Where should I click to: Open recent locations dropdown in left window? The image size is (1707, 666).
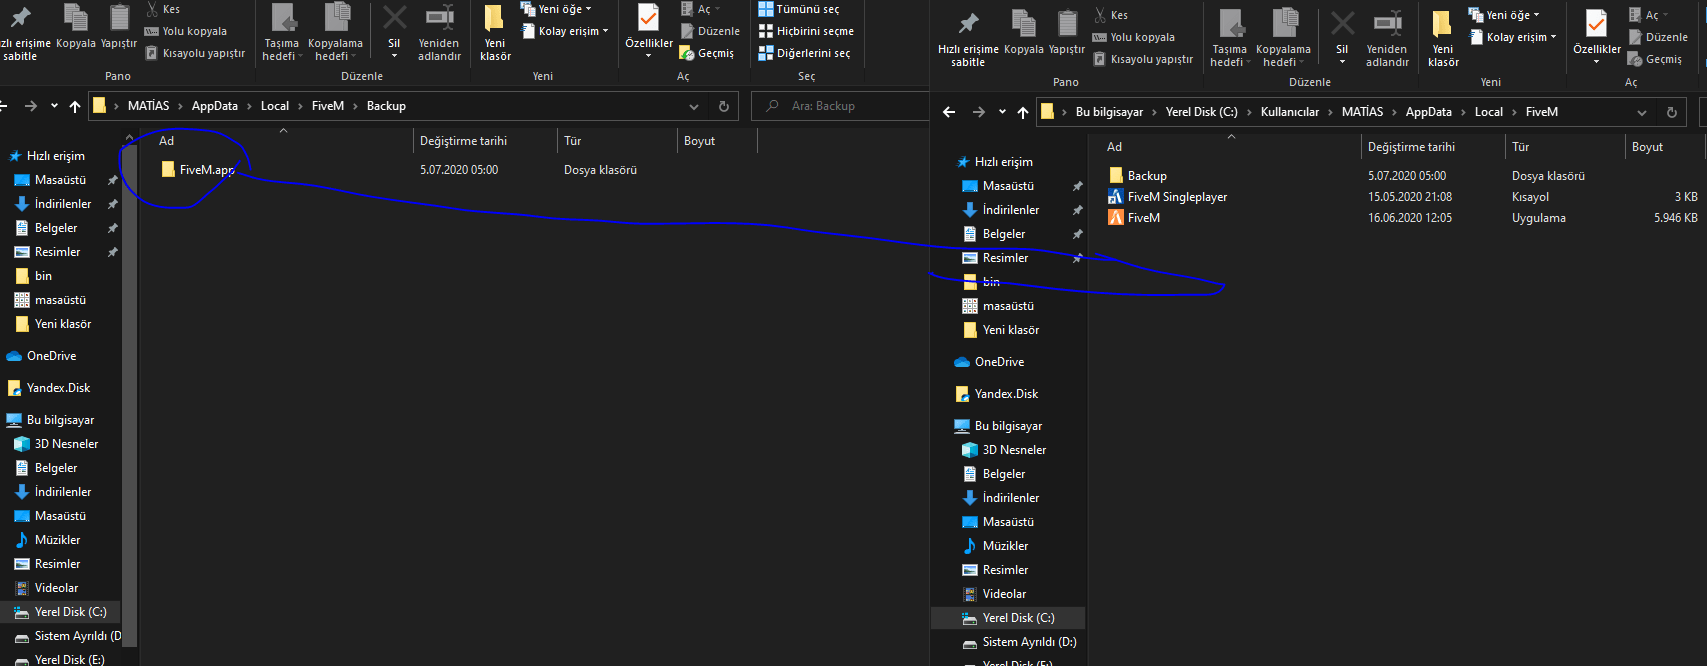54,106
